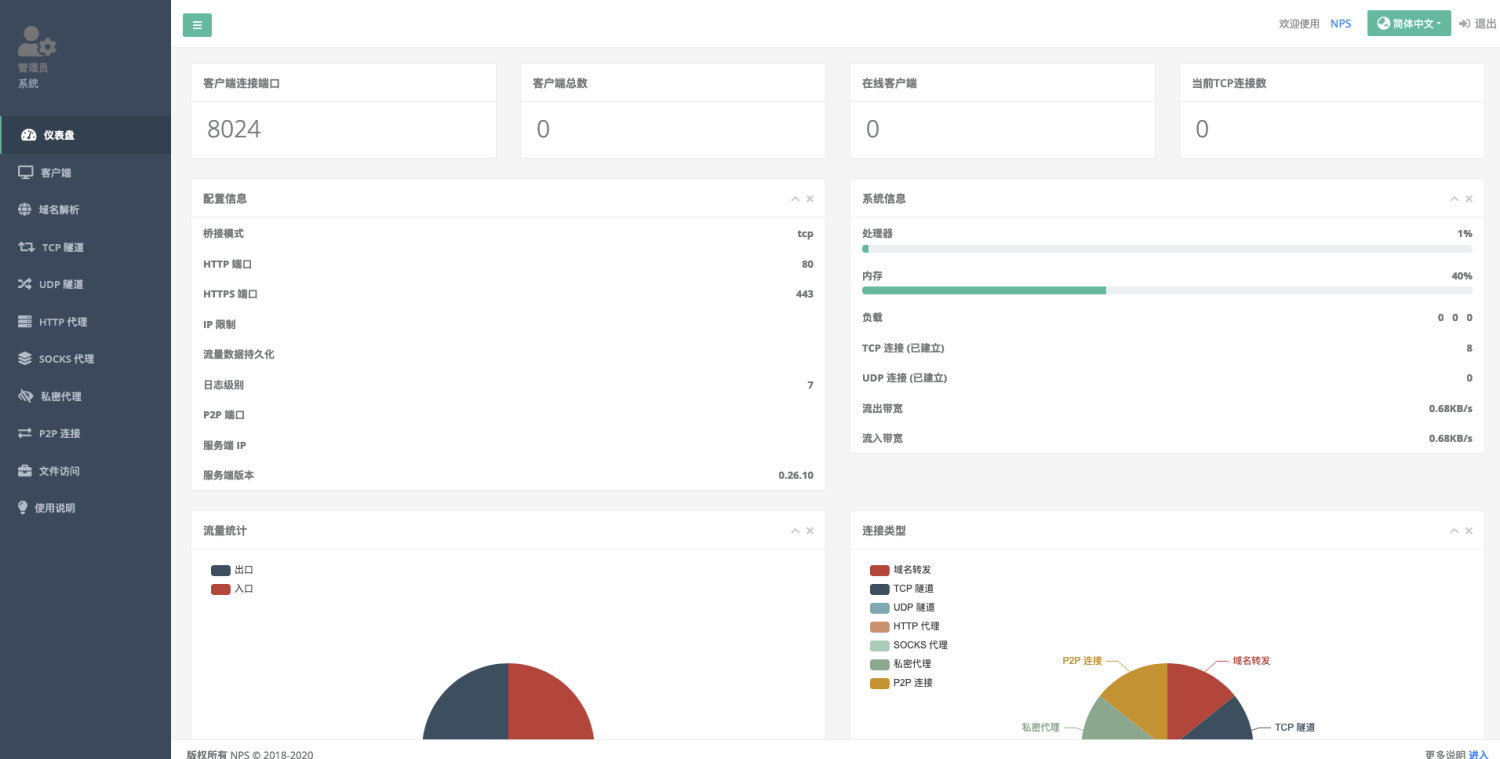
Task: Select 私密代理 in the sidebar
Action: click(x=85, y=396)
